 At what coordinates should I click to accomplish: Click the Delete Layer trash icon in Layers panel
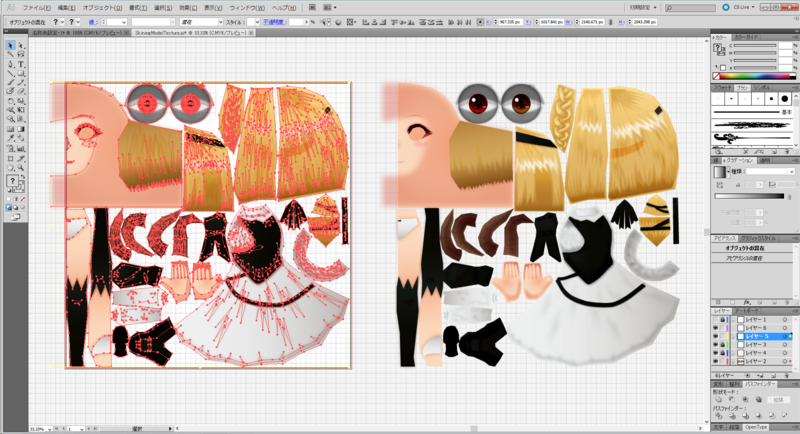point(786,375)
